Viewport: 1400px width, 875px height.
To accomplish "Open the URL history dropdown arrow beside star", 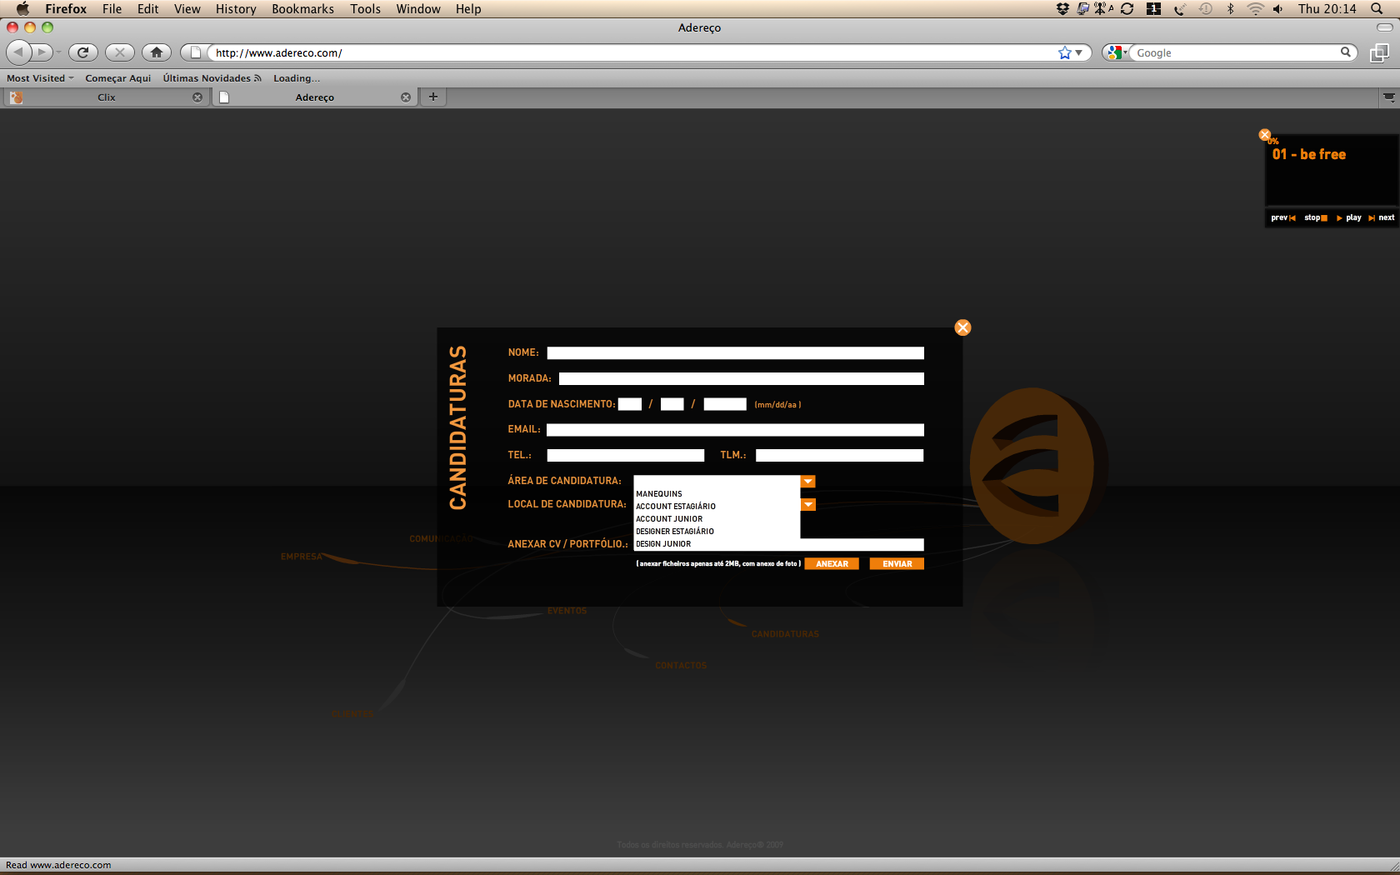I will tap(1079, 52).
